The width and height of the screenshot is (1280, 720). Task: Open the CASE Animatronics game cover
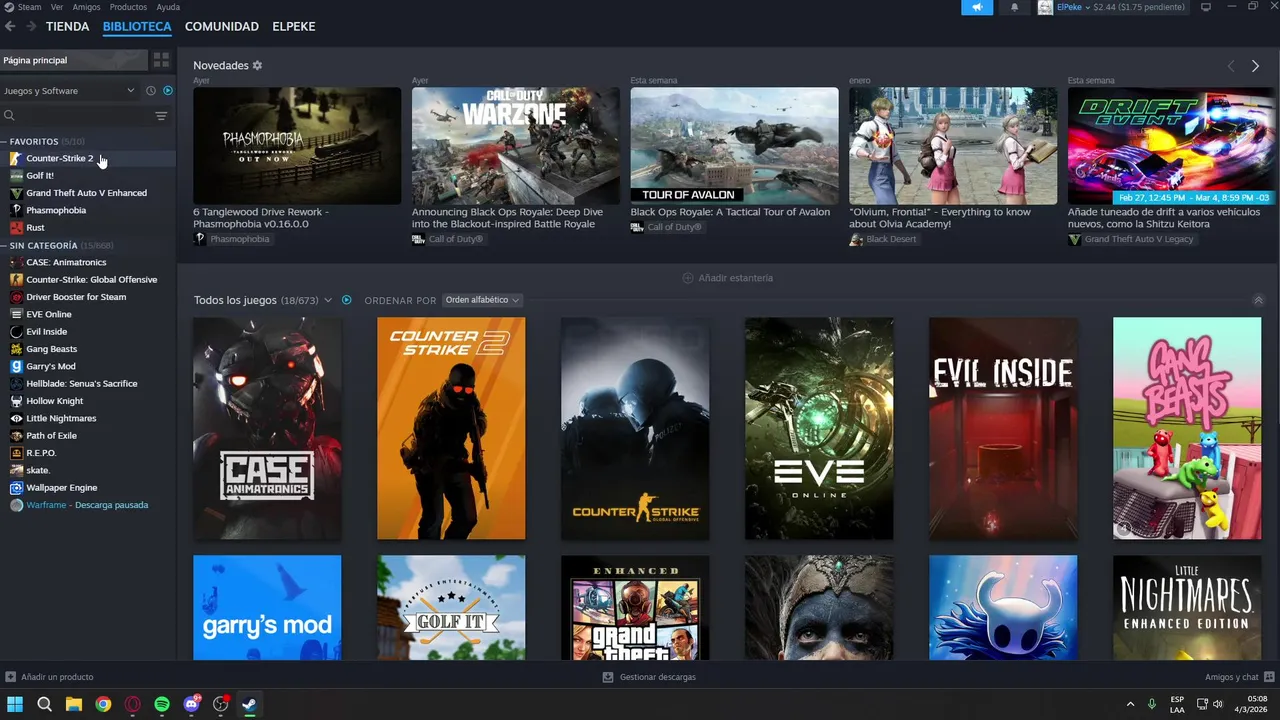coord(267,428)
